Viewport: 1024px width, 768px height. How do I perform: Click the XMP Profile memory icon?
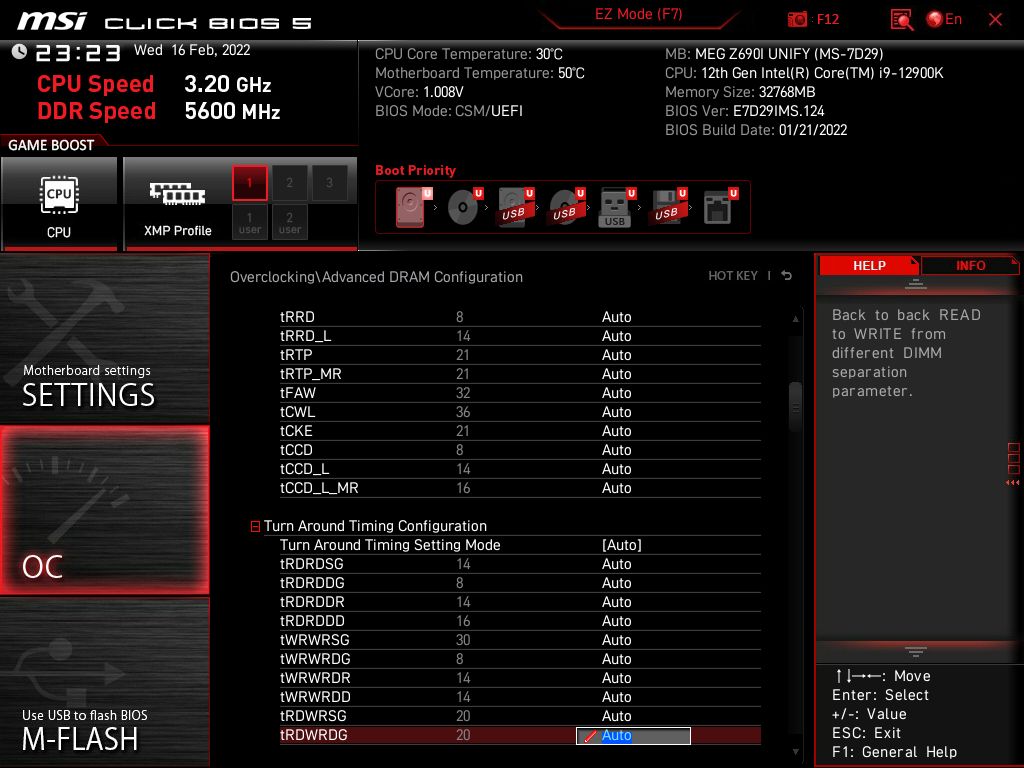(178, 194)
